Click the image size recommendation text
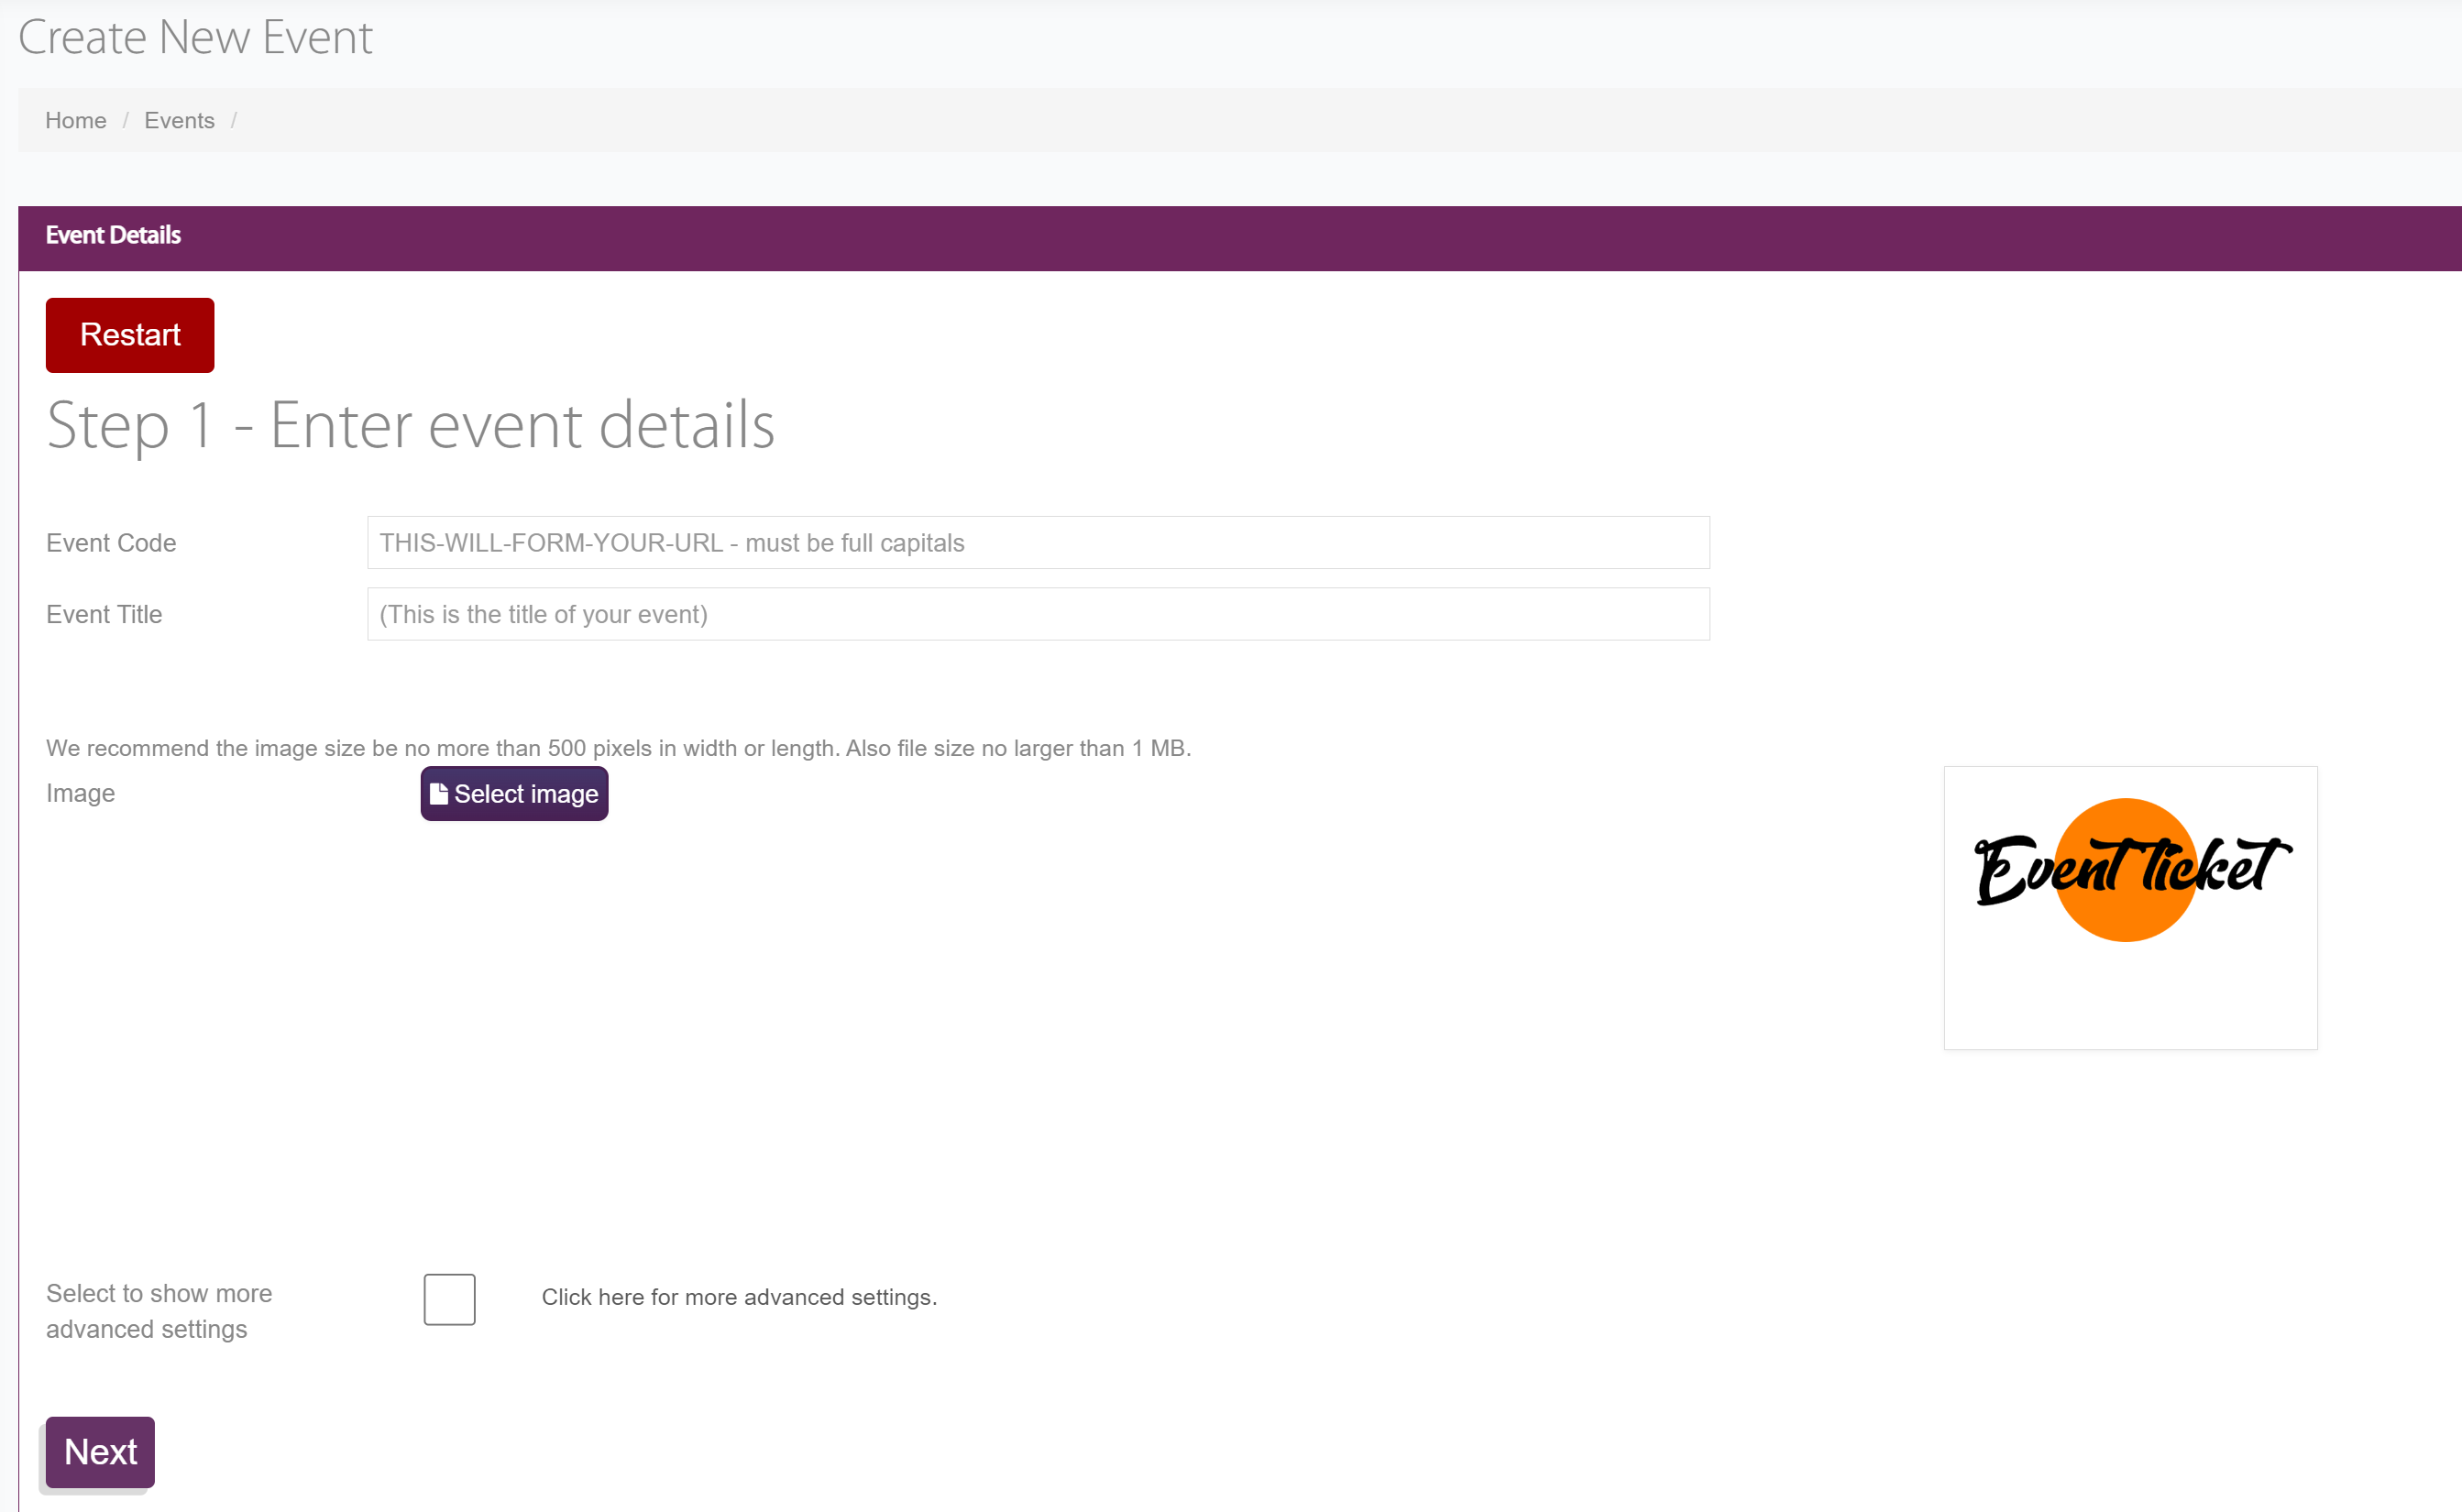This screenshot has height=1512, width=2462. click(618, 748)
